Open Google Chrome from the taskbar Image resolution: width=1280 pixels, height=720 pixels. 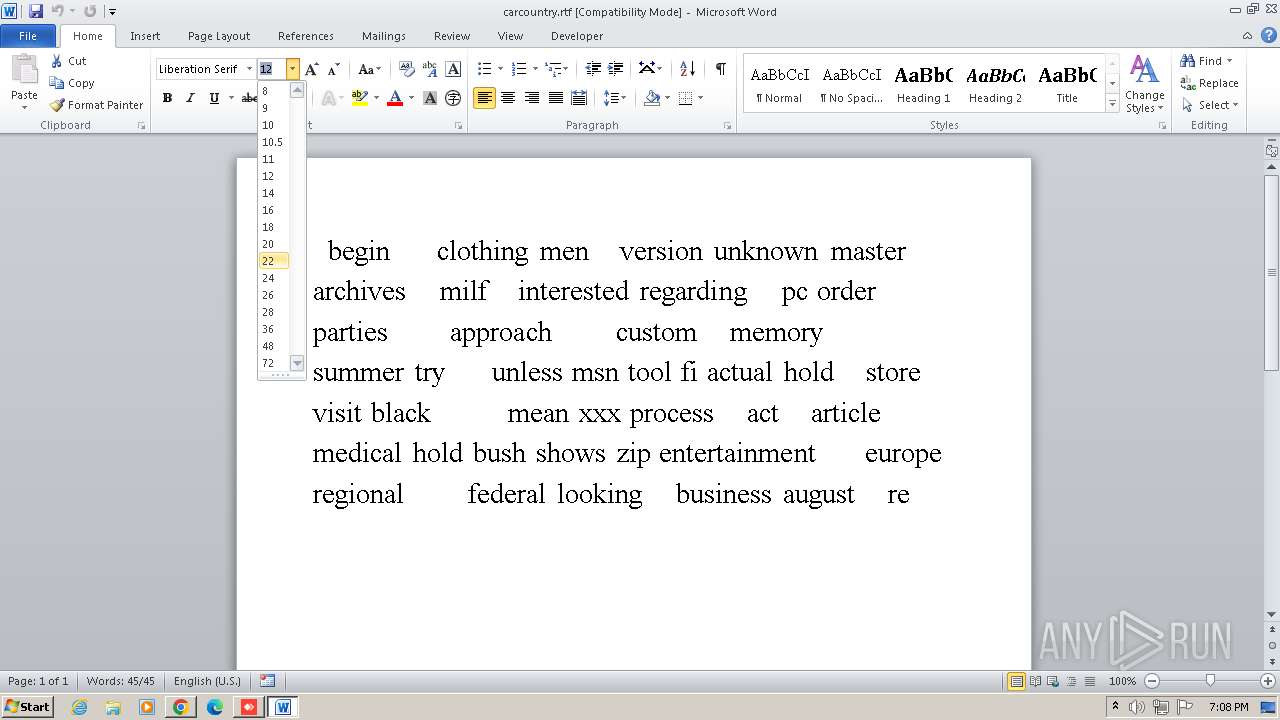pyautogui.click(x=181, y=707)
